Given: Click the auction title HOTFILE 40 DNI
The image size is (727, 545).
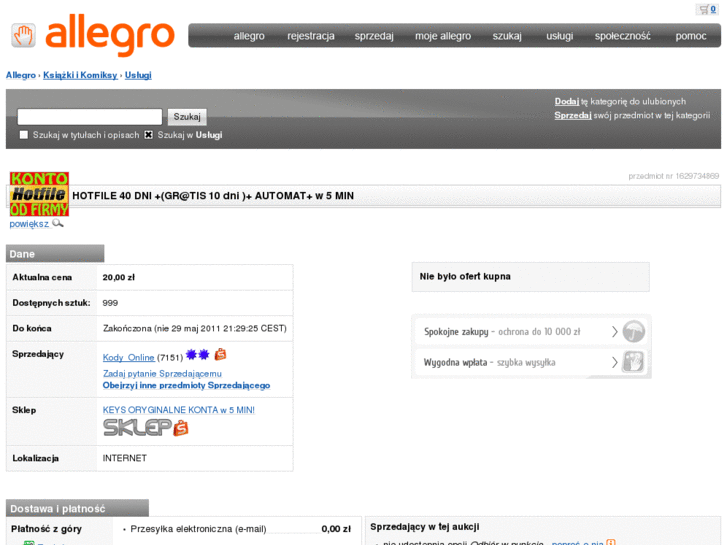Looking at the screenshot, I should point(213,196).
